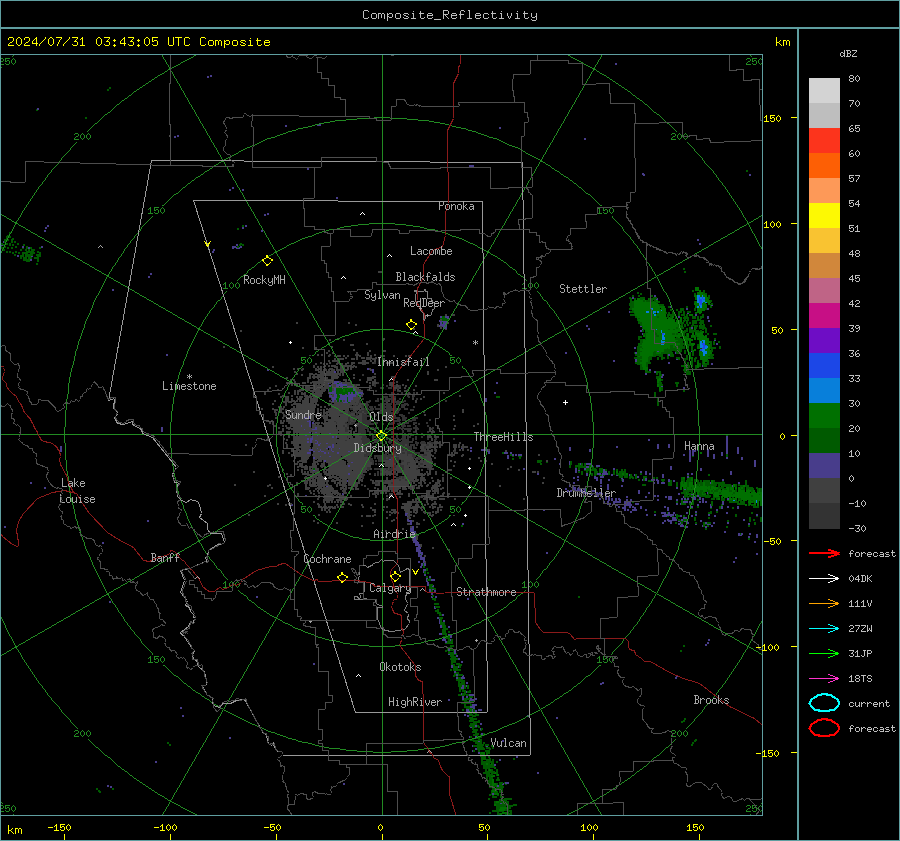This screenshot has width=900, height=841.
Task: Click yellow diamond marker below Cochrane
Action: [x=343, y=577]
